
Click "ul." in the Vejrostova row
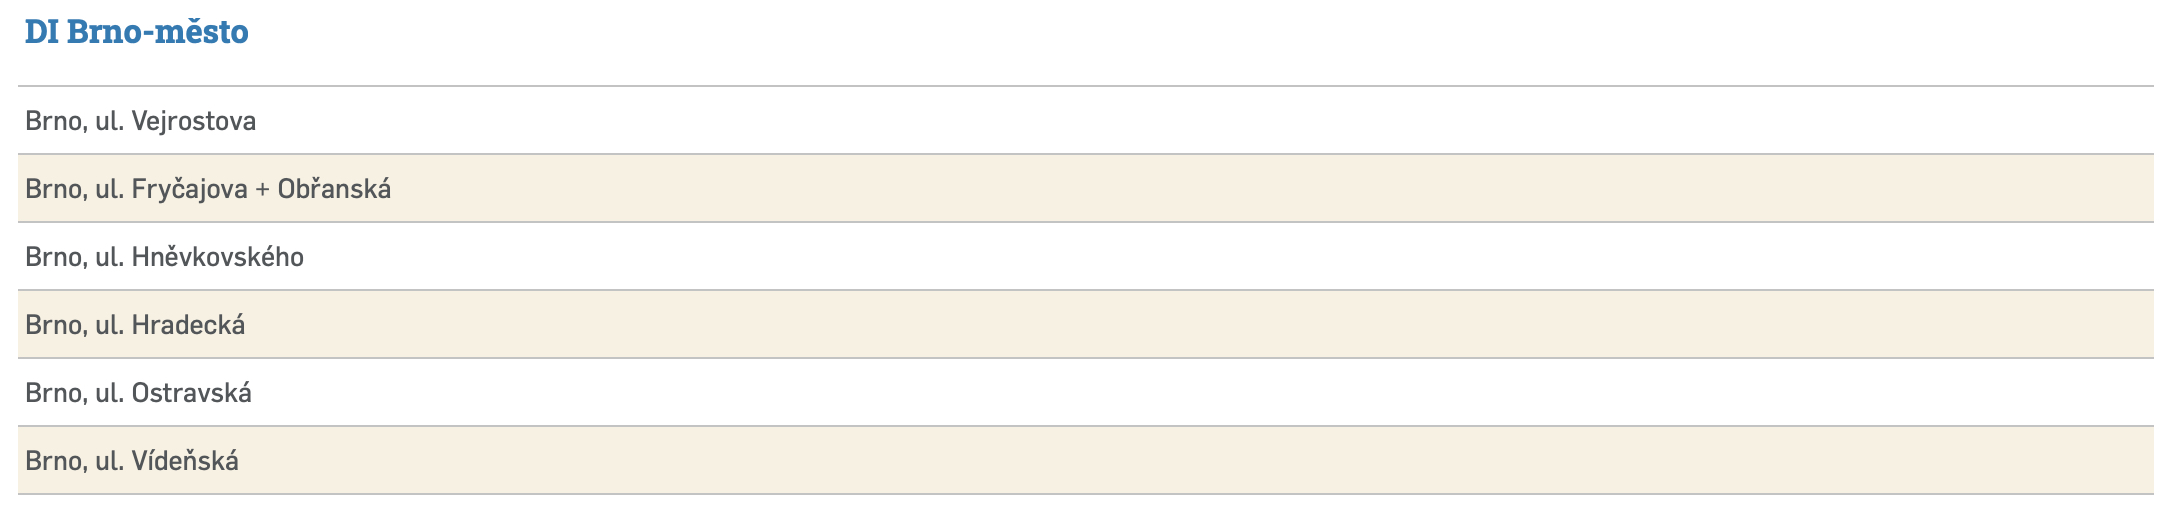(109, 121)
